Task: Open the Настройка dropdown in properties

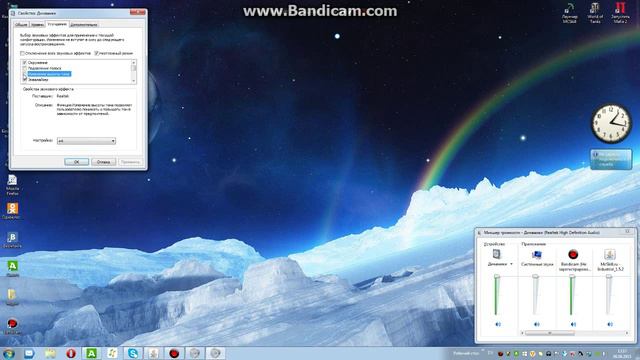Action: 86,141
